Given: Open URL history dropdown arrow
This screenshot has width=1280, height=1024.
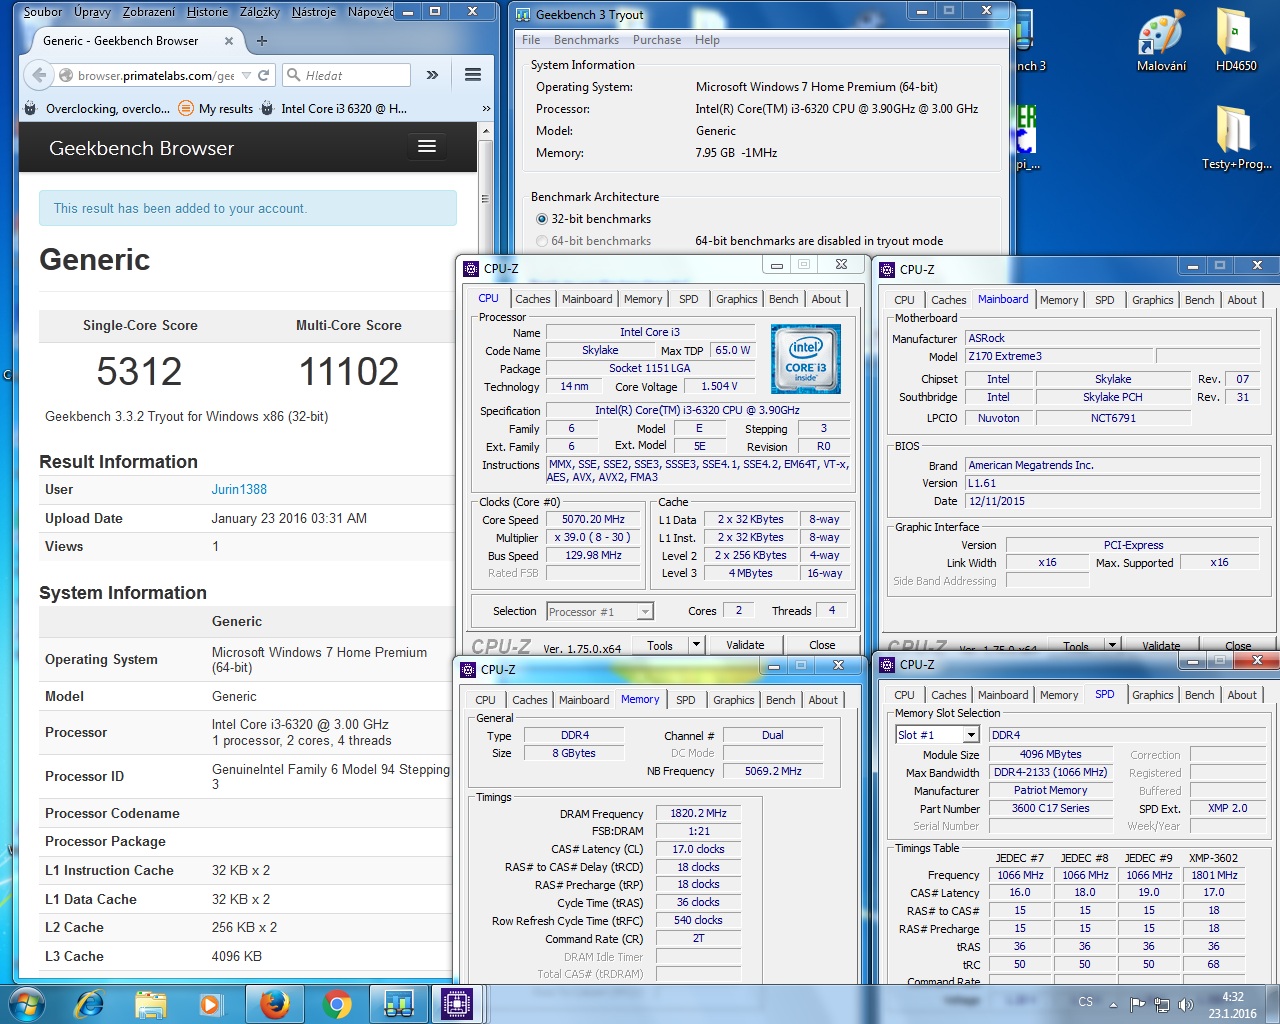Looking at the screenshot, I should [x=247, y=75].
